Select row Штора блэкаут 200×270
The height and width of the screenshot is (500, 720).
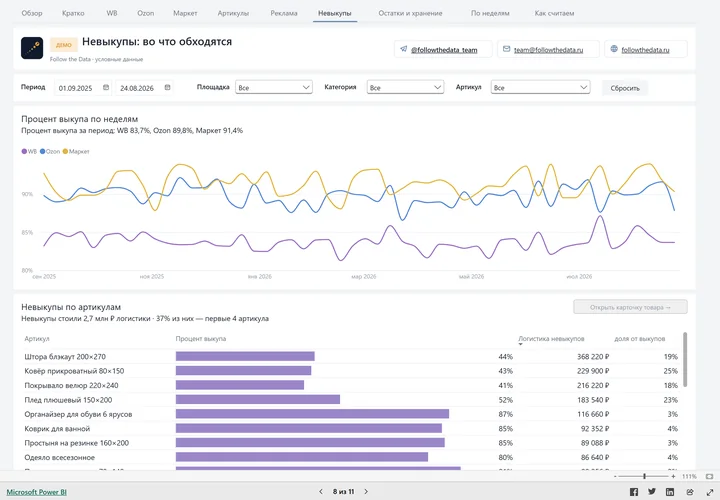(x=351, y=356)
